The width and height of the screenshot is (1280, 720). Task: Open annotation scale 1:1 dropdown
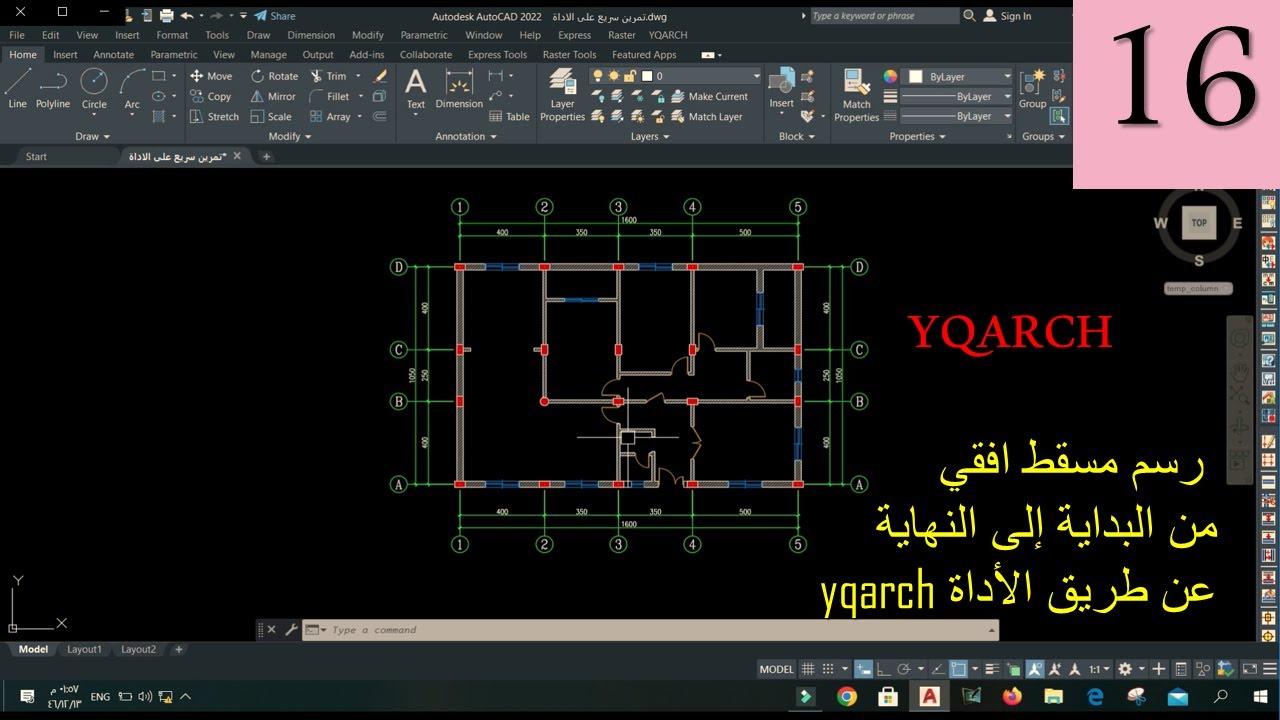(1098, 669)
